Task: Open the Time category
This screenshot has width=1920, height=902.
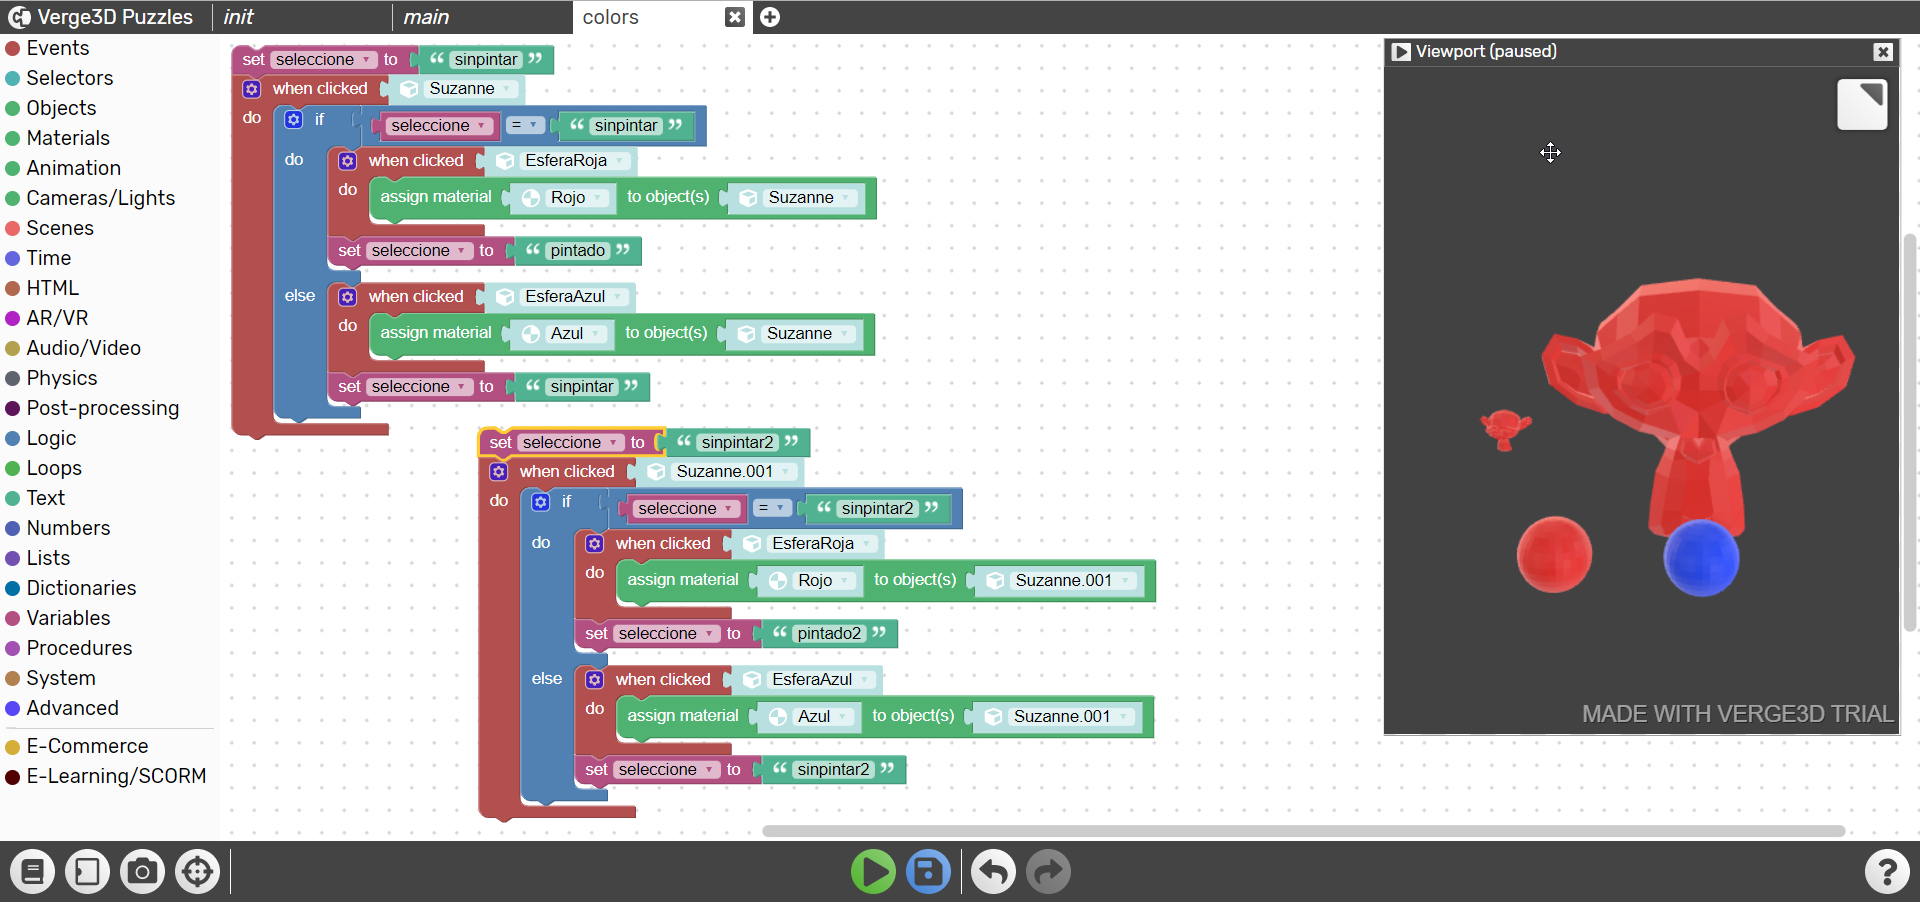Action: pyautogui.click(x=48, y=258)
